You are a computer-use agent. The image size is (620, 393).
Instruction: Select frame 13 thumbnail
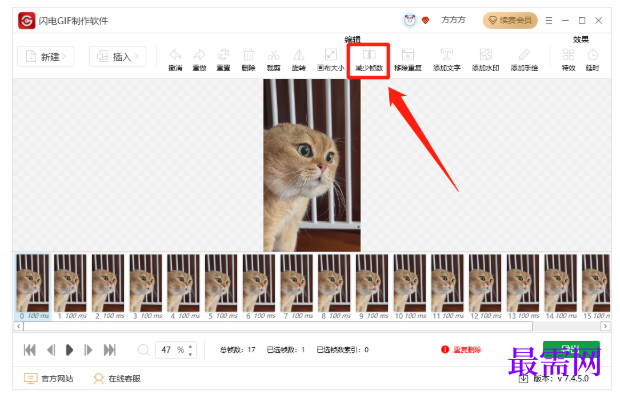pos(523,283)
